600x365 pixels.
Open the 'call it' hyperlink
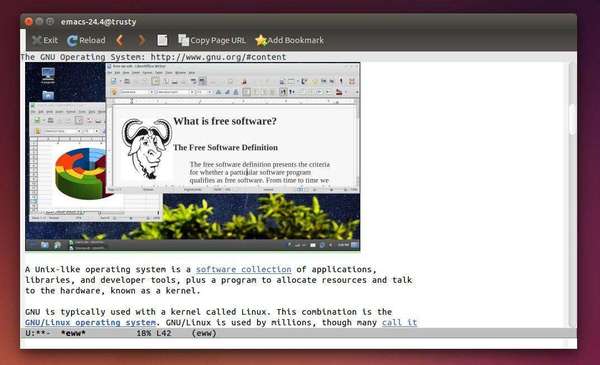tap(399, 323)
